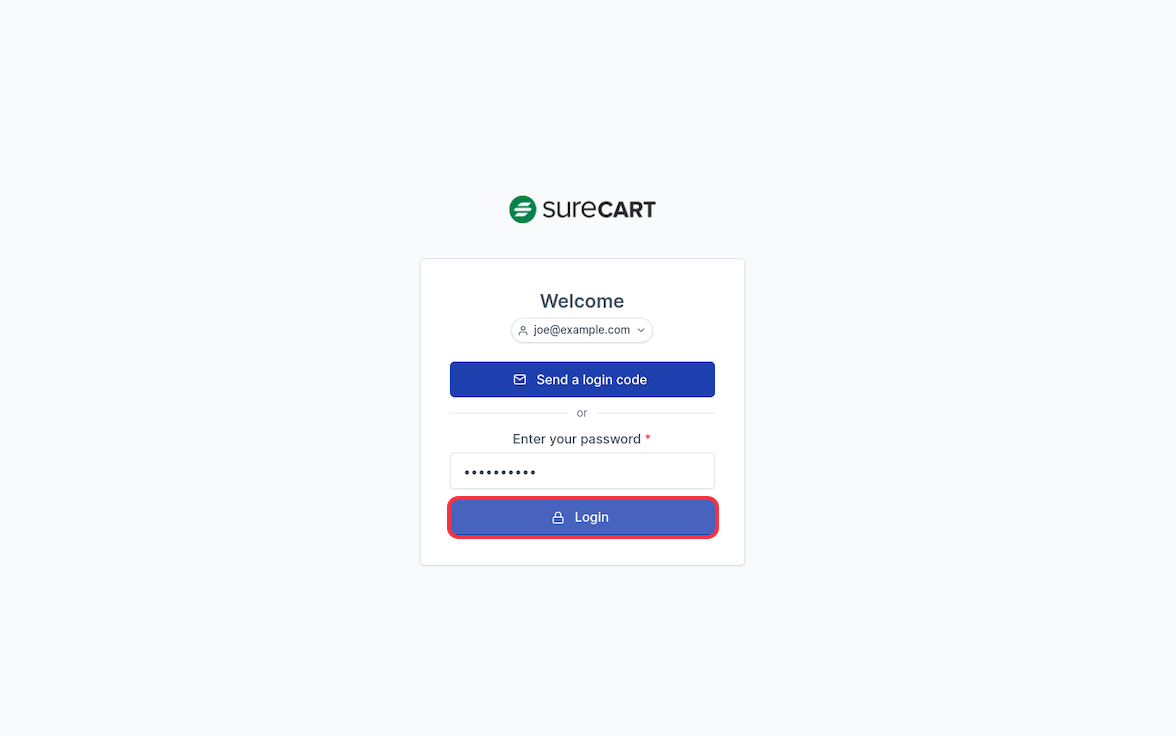Click the red required asterisk

[x=648, y=439]
